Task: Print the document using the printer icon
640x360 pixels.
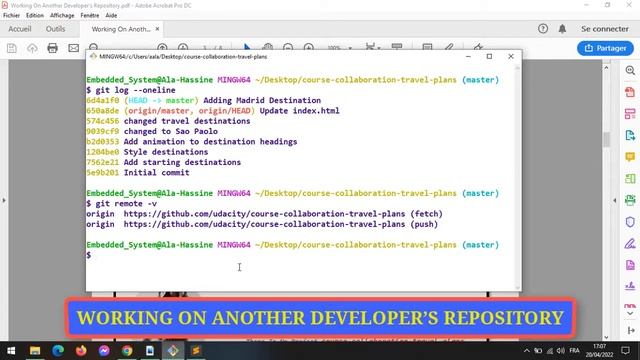Action: pos(52,48)
